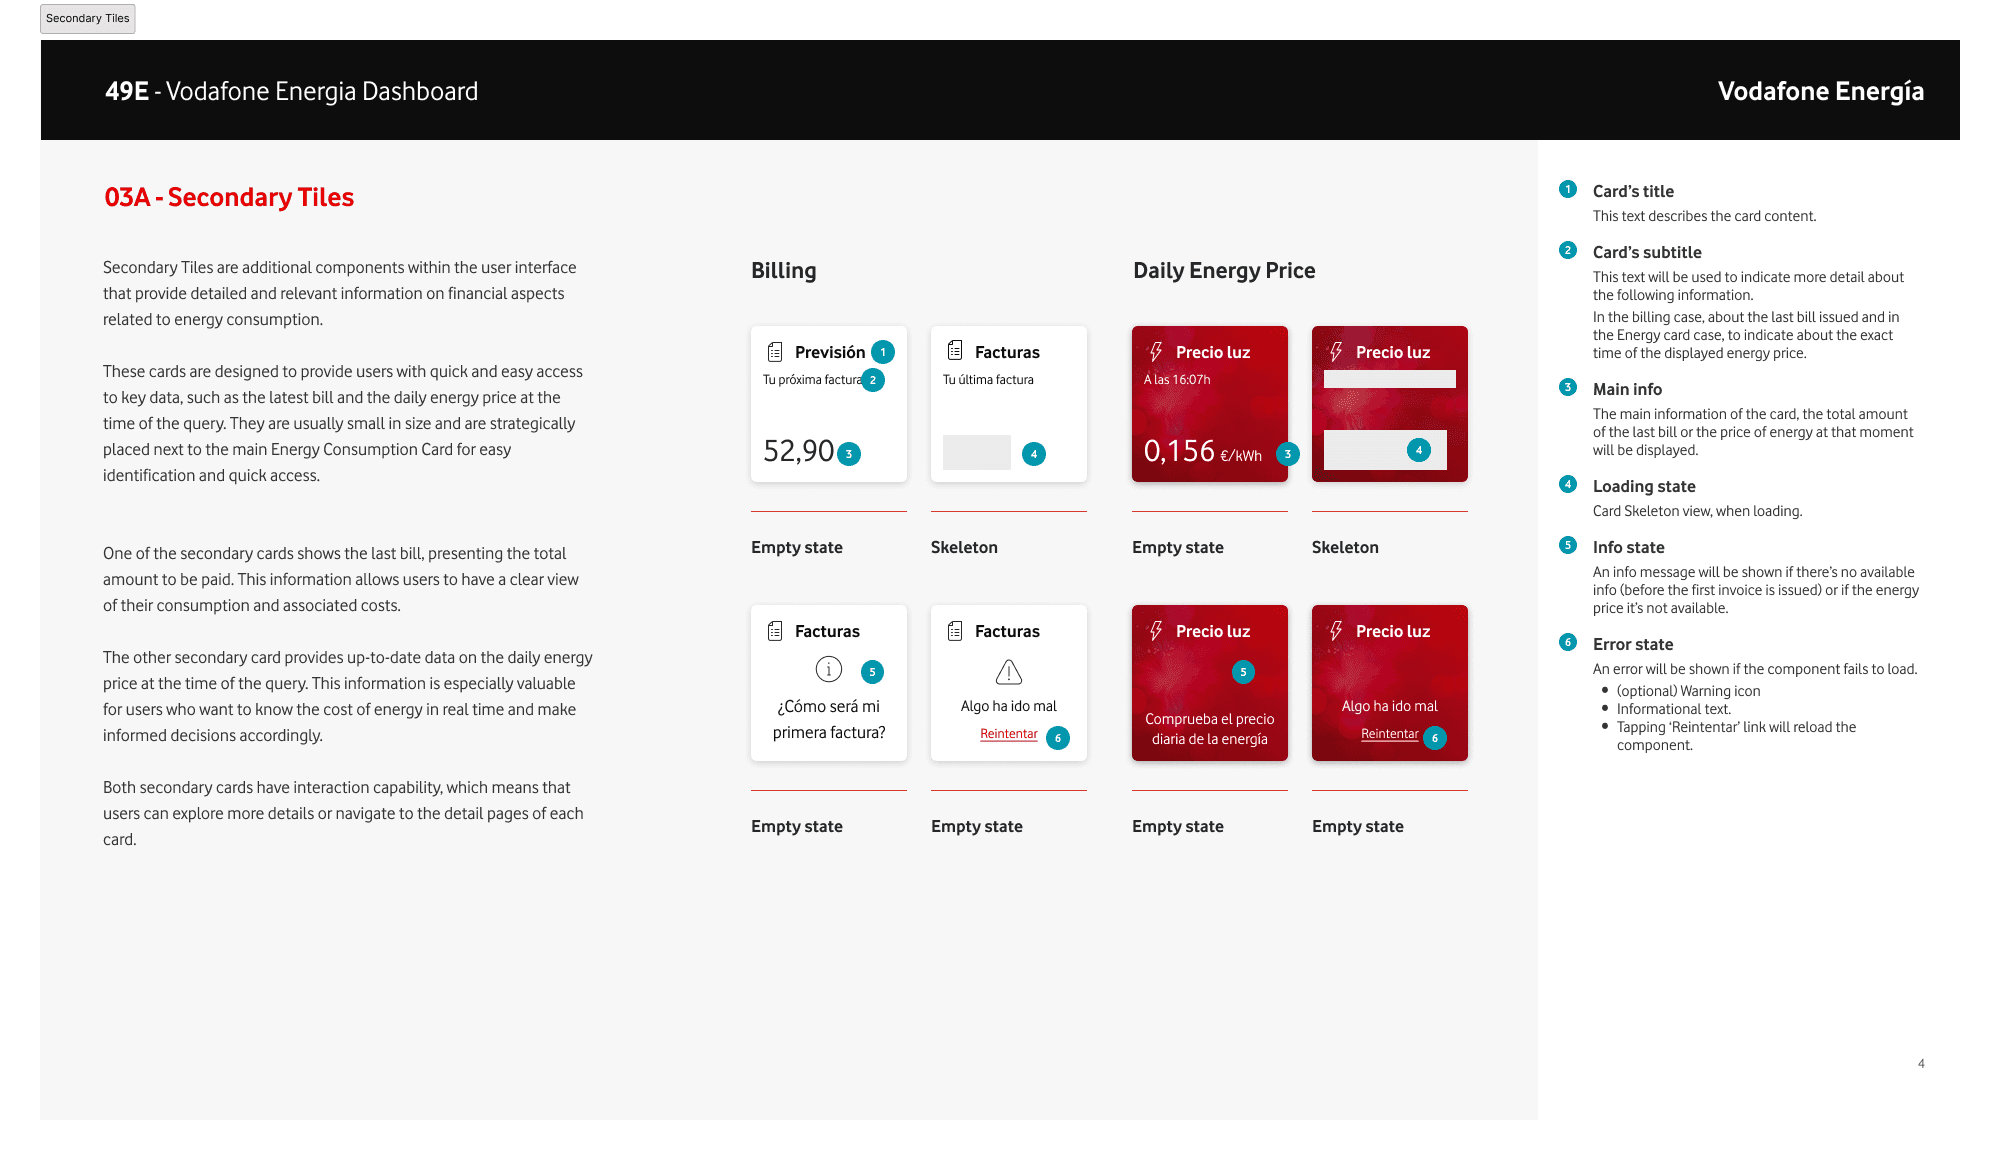The width and height of the screenshot is (2000, 1160).
Task: Click the 49E - Vodafone Energia Dashboard title
Action: pyautogui.click(x=291, y=91)
